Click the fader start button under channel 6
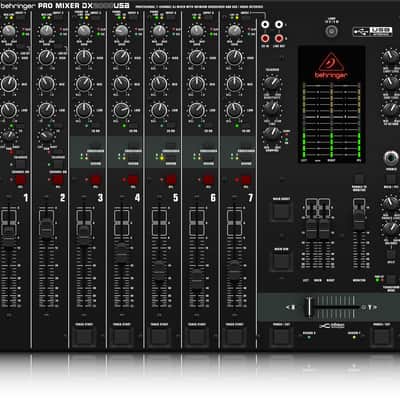The width and height of the screenshot is (400, 400). click(197, 336)
